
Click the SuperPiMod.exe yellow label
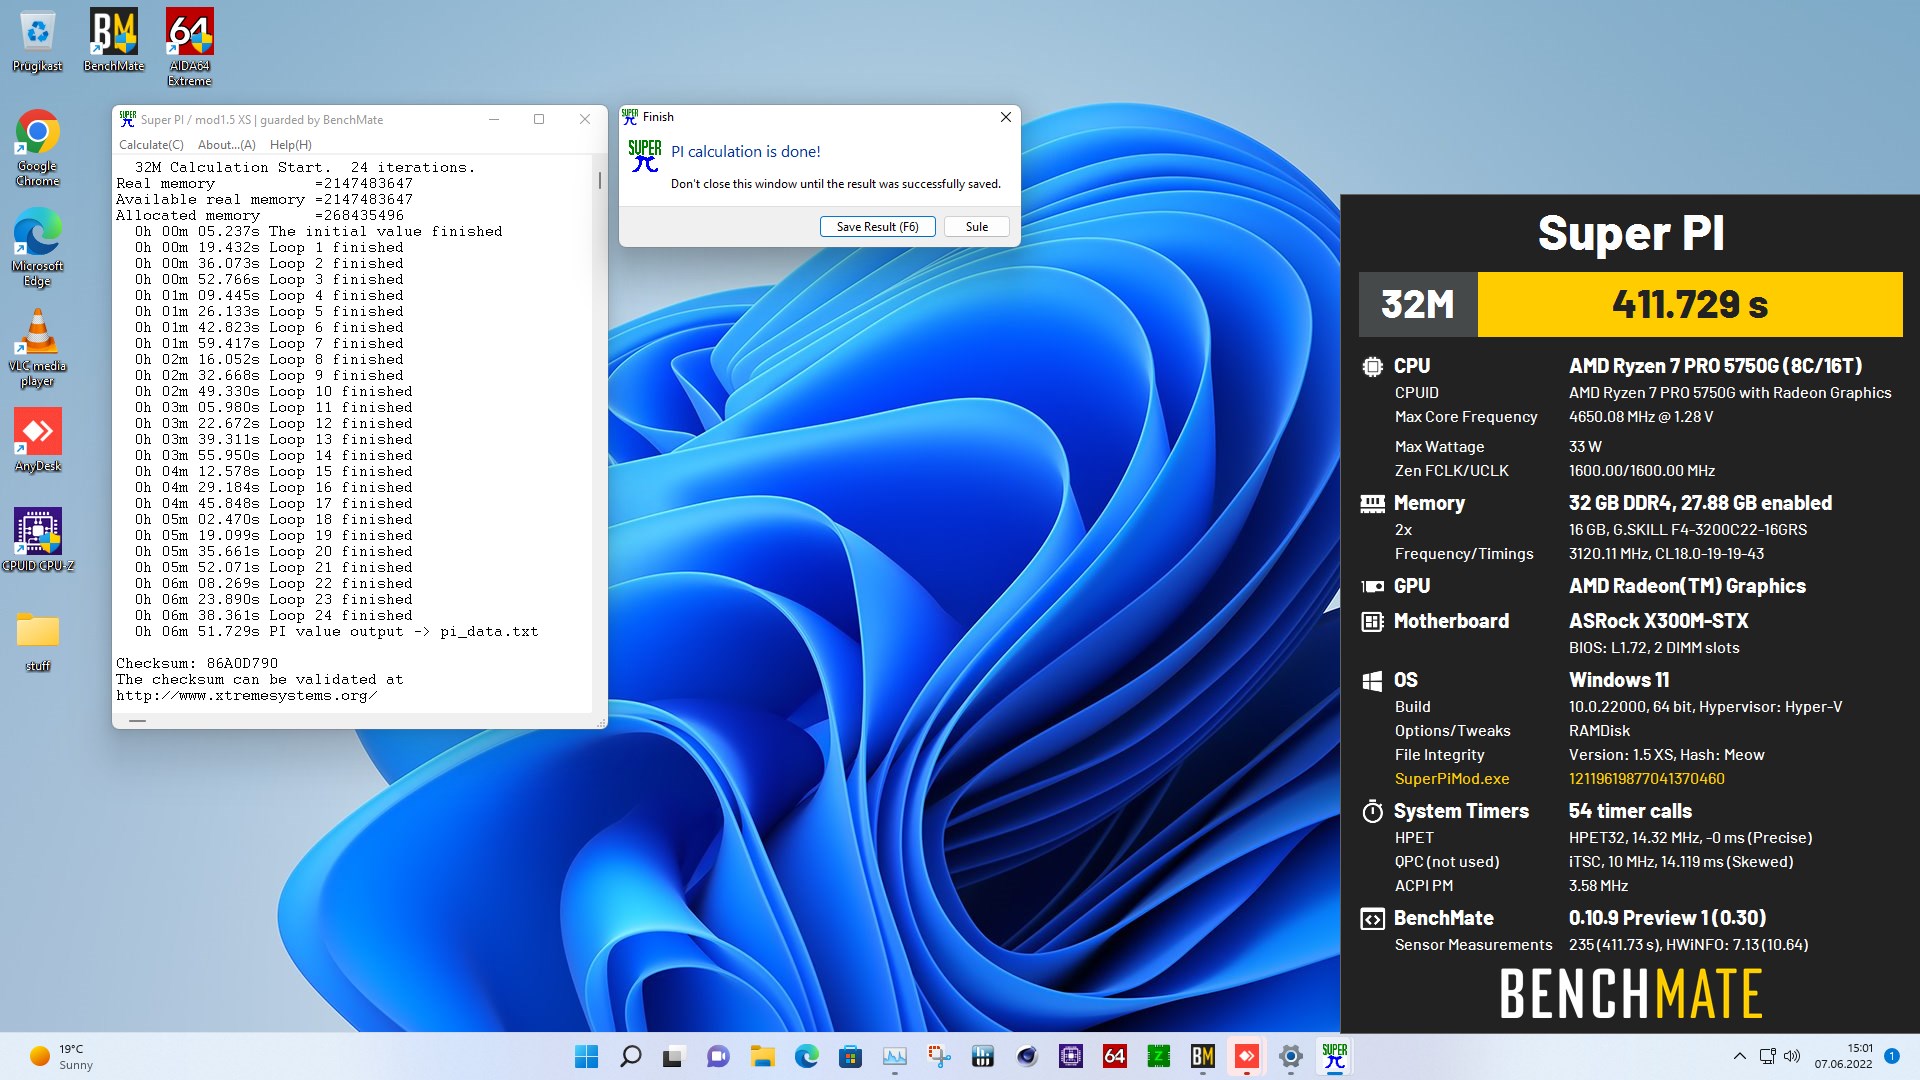[1452, 779]
